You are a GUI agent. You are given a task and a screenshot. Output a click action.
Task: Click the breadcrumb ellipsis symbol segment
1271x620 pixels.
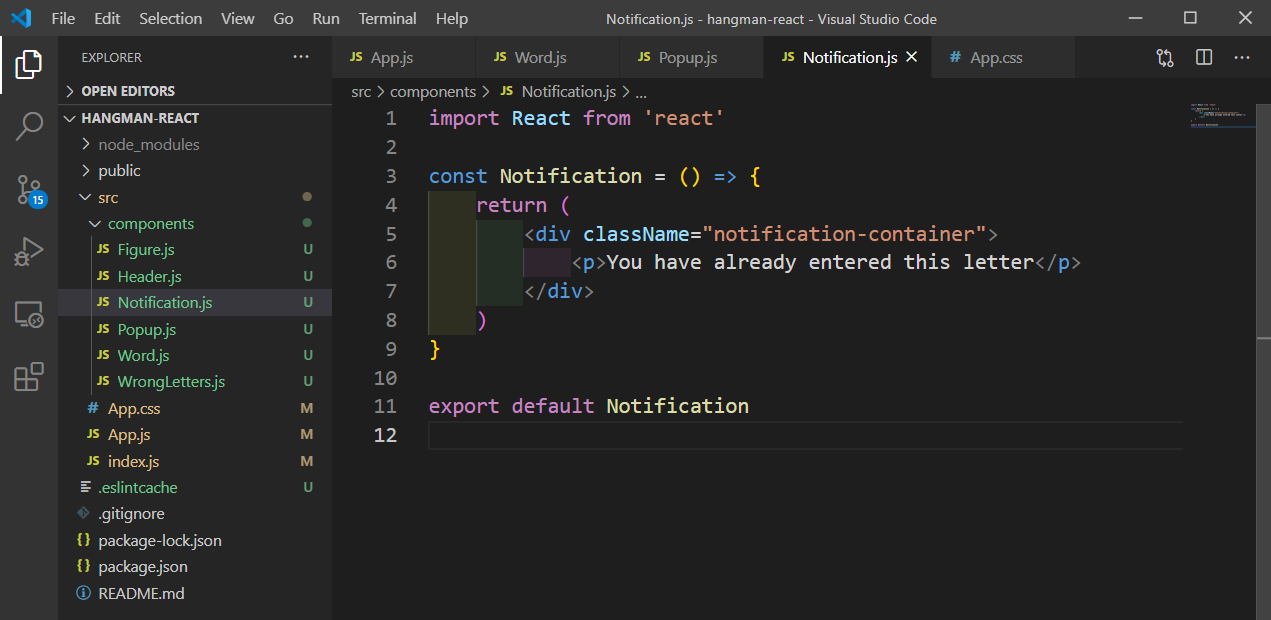(x=642, y=91)
